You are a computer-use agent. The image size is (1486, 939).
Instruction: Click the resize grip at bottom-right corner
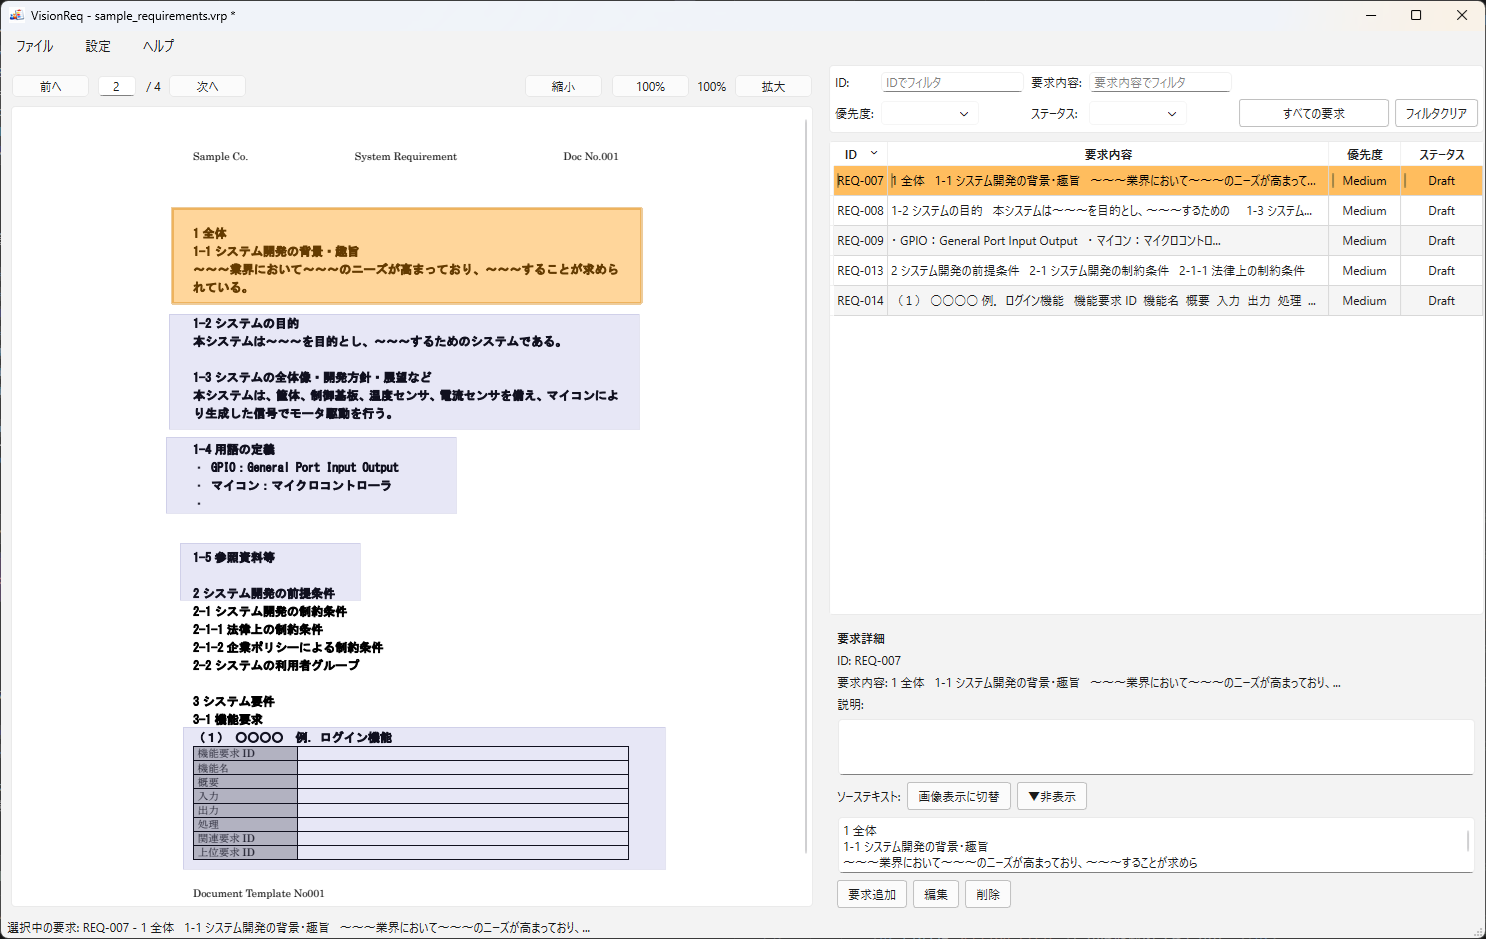(1479, 932)
